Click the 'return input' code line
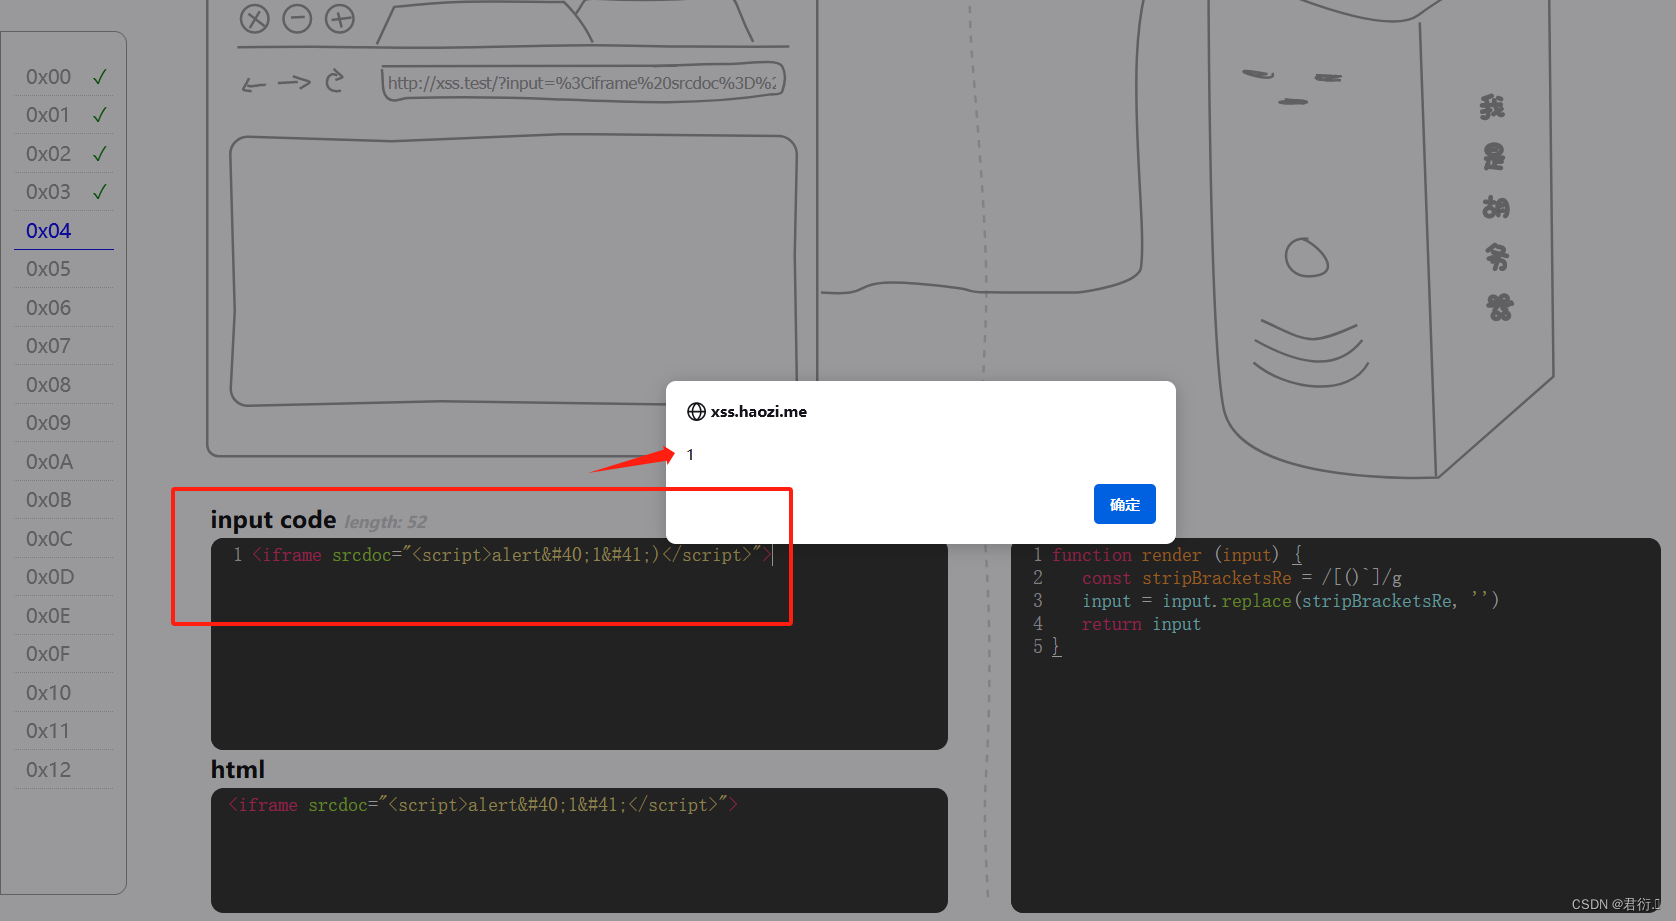Screen dimensions: 1676x921 click(1141, 624)
